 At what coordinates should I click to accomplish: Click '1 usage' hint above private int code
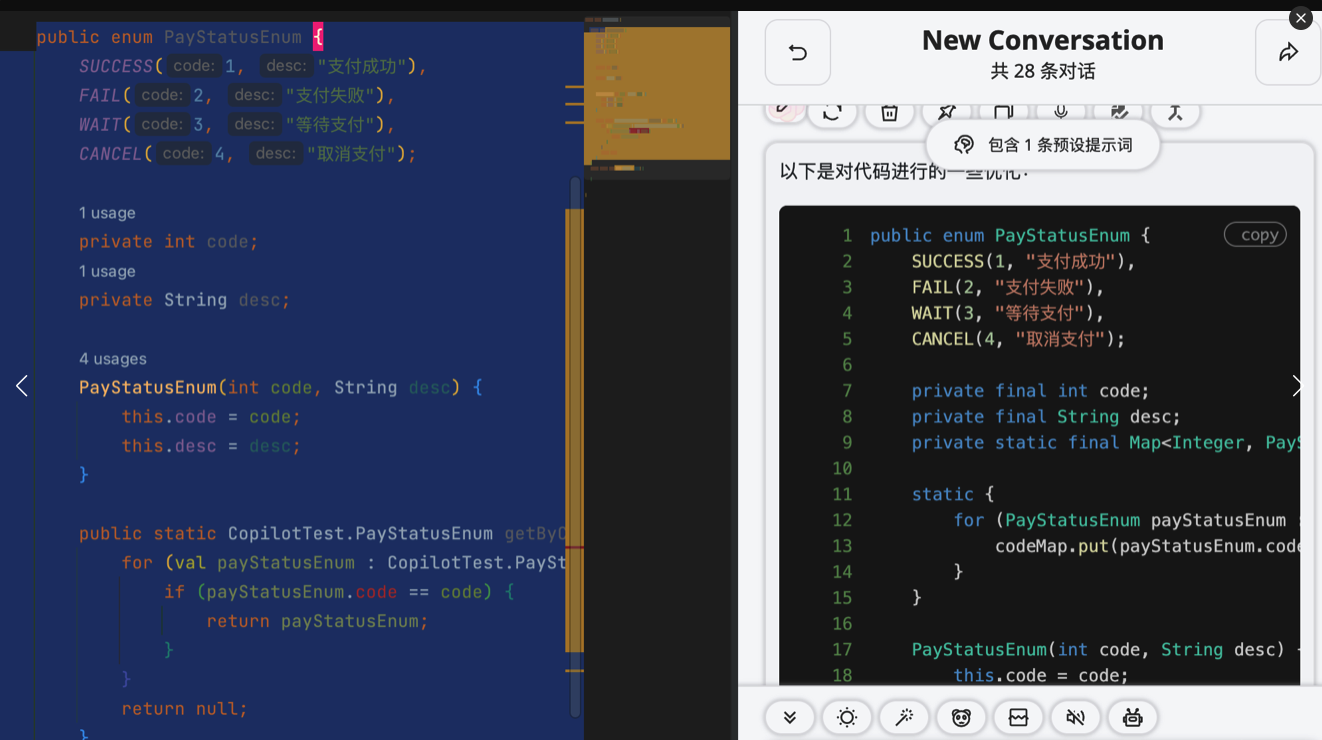(x=107, y=212)
